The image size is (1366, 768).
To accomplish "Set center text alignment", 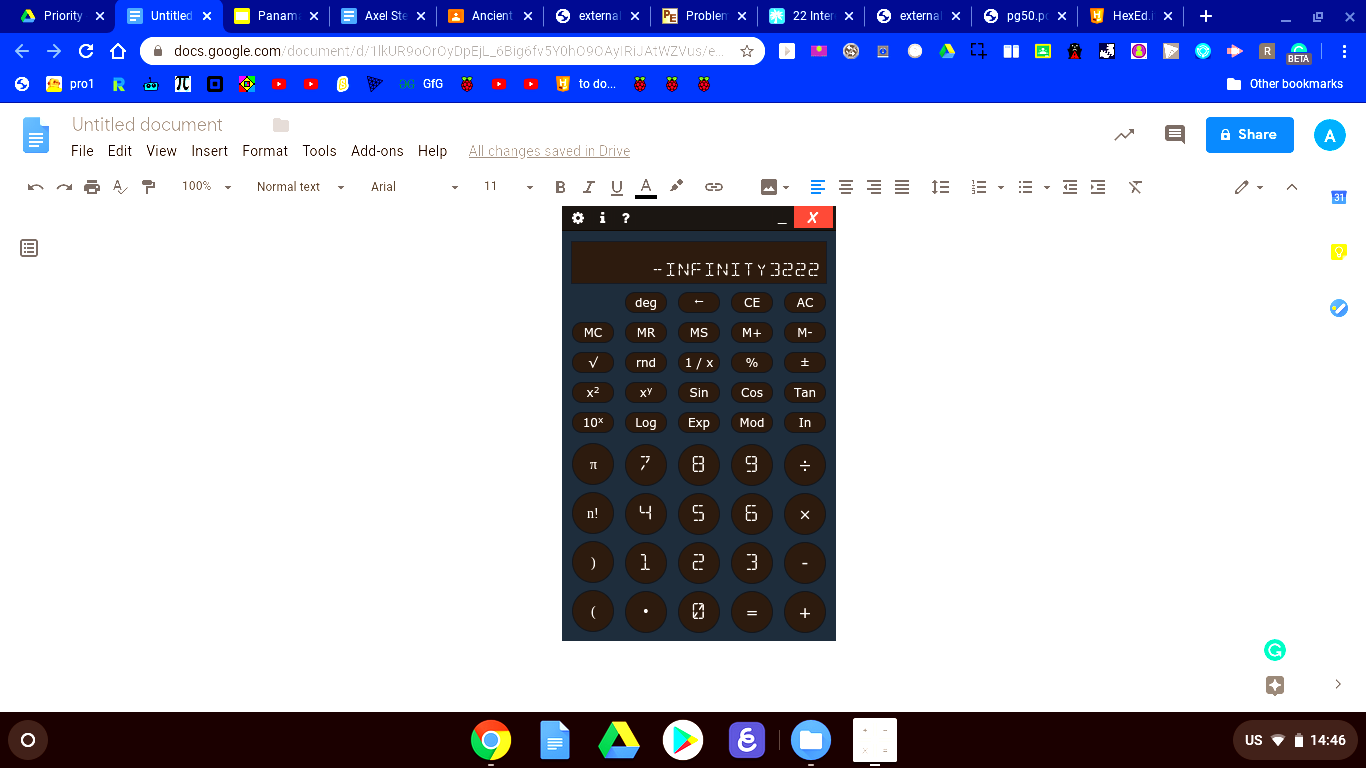I will point(846,187).
